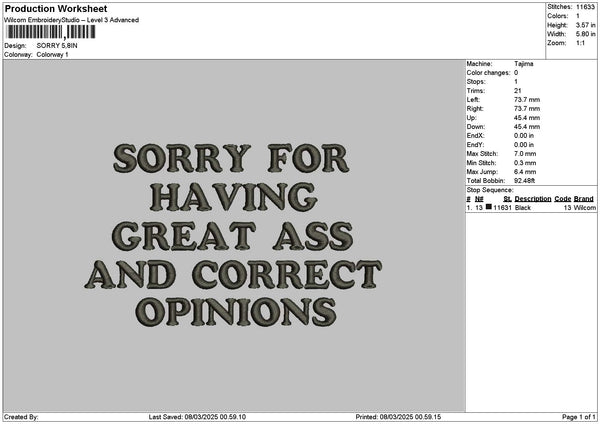
Task: Click the Down value 45.4 mm
Action: [x=527, y=127]
